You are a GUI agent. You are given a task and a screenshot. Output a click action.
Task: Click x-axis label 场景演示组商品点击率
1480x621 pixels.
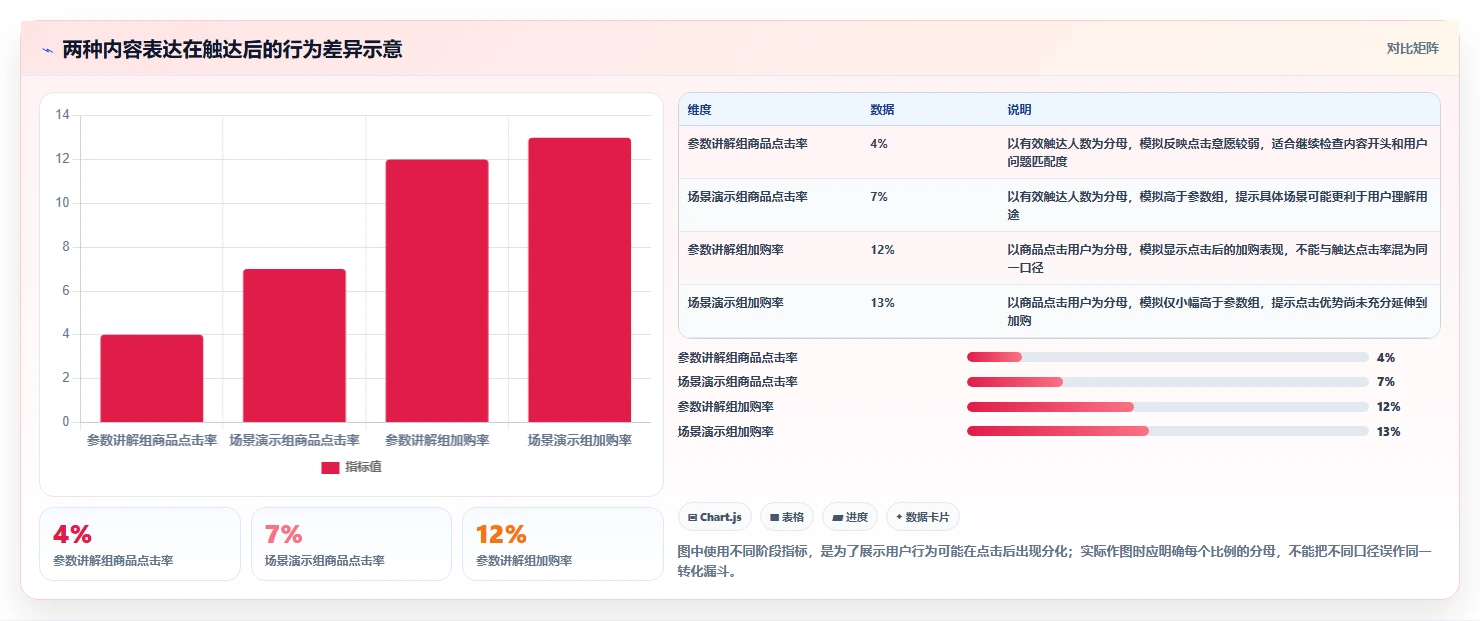294,440
